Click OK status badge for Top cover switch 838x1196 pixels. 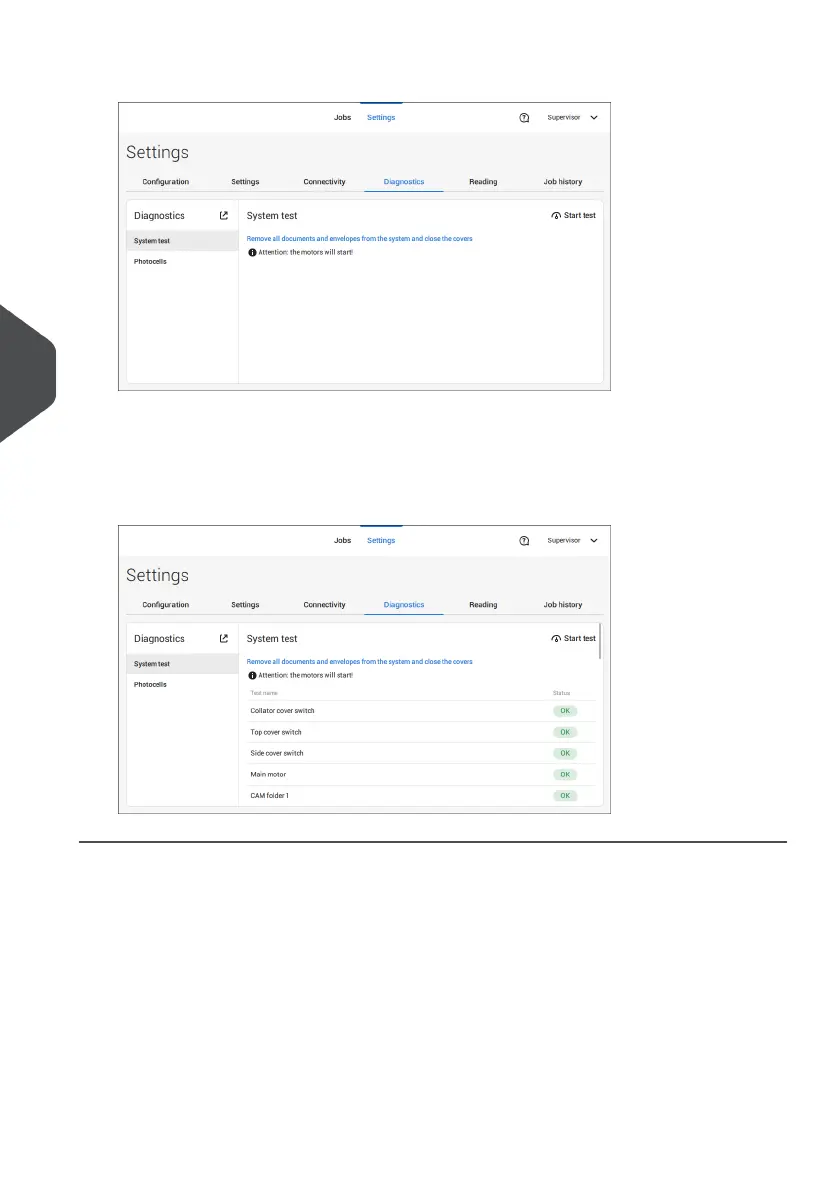point(565,732)
